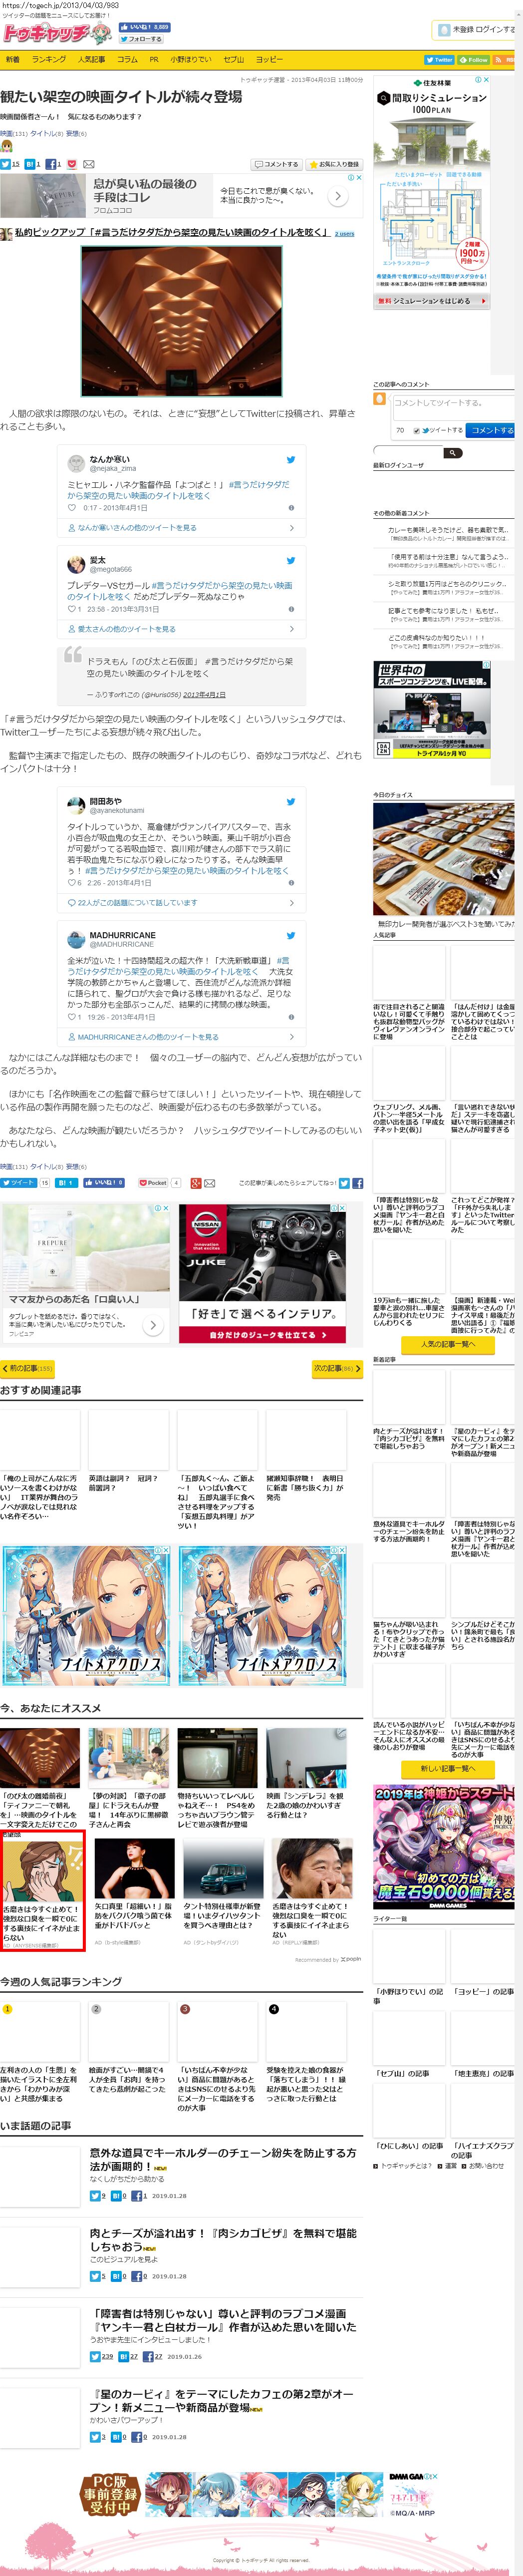This screenshot has height=2576, width=523.
Task: Click the arrow on the 息が臭い ad banner
Action: [x=338, y=197]
